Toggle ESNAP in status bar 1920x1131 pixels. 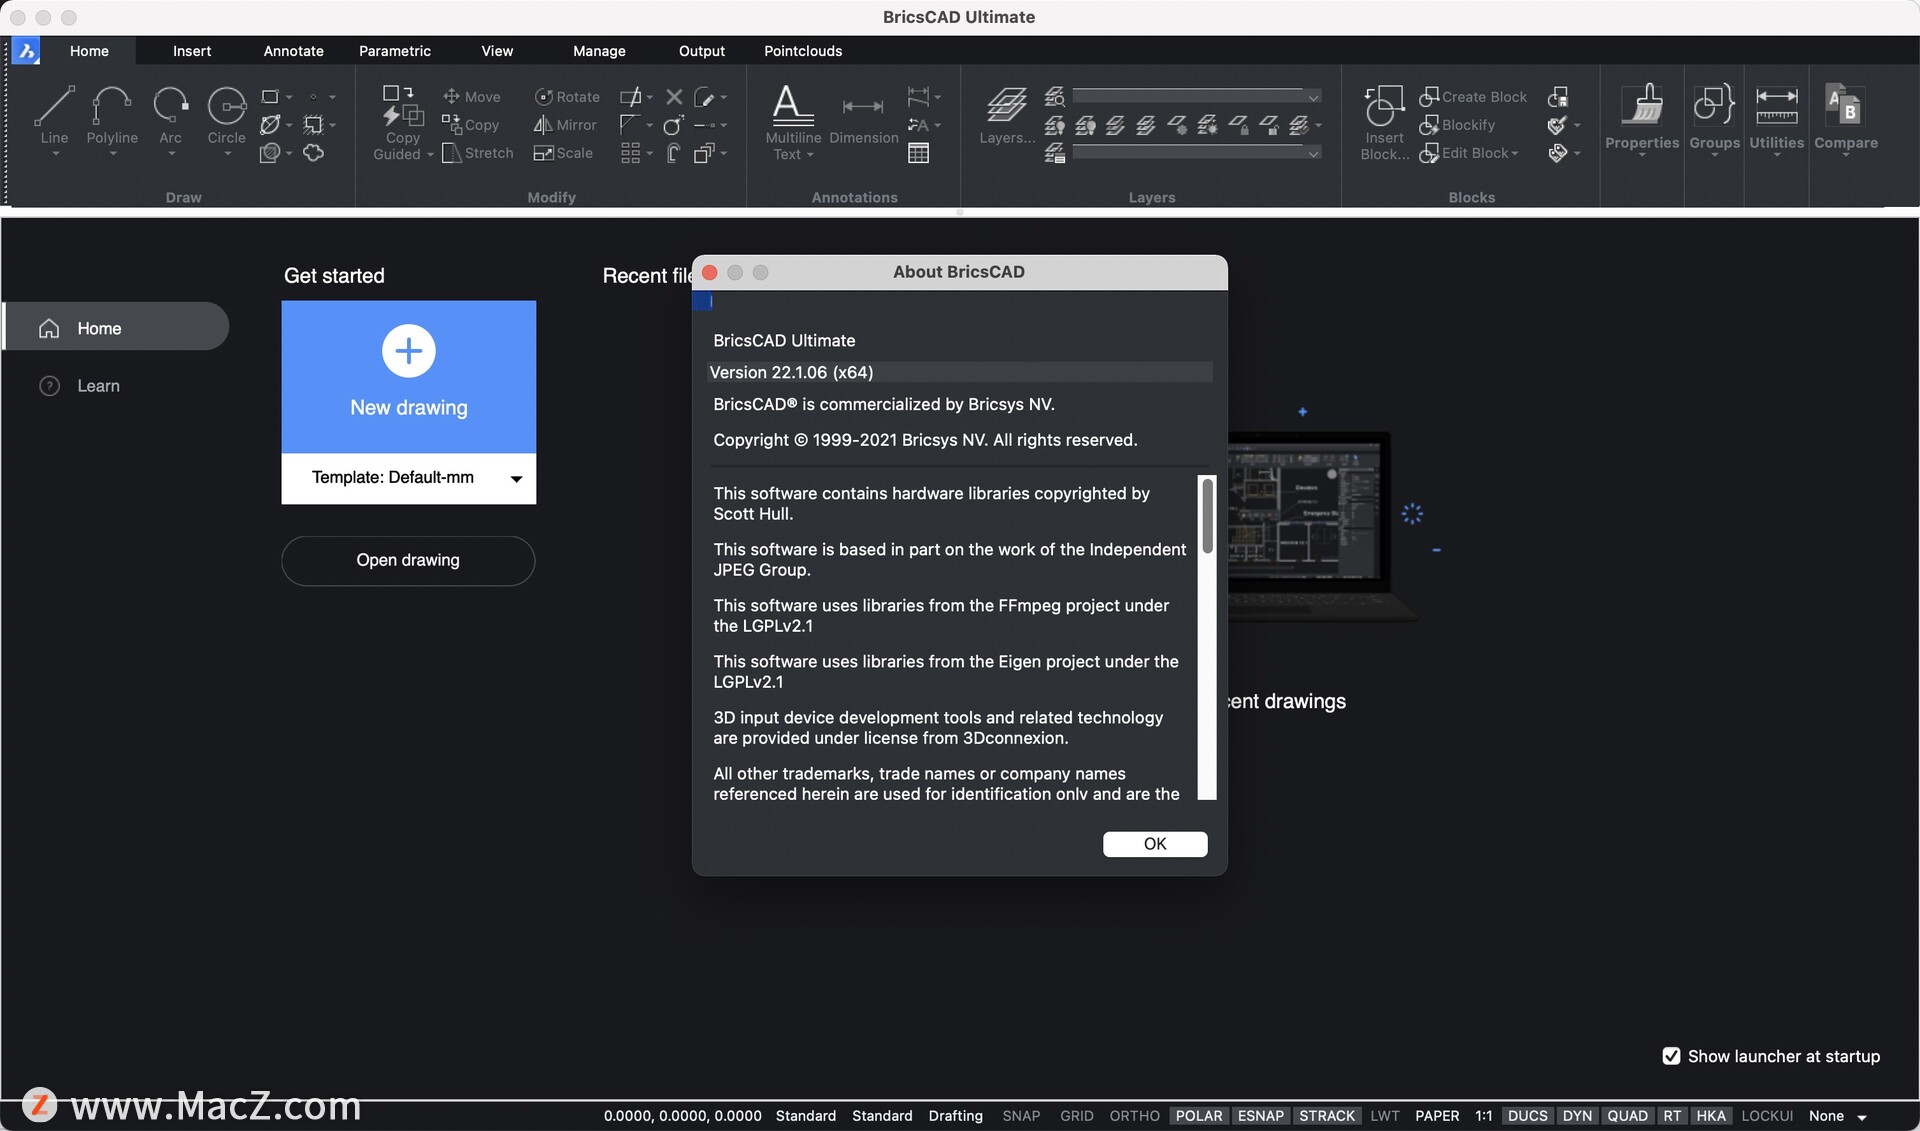pyautogui.click(x=1260, y=1115)
